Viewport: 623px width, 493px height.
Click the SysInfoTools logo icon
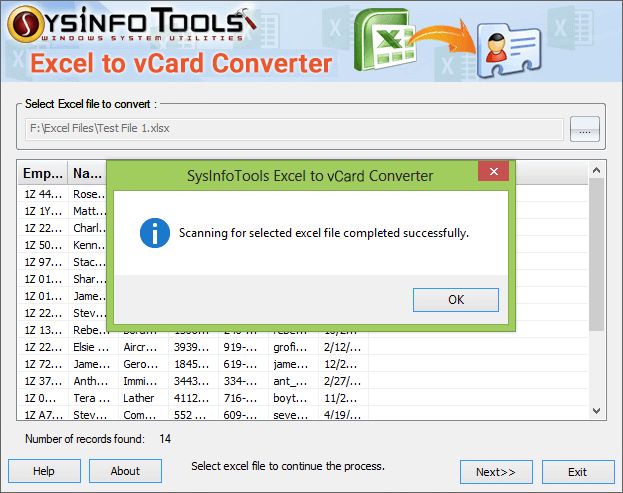(x=26, y=24)
